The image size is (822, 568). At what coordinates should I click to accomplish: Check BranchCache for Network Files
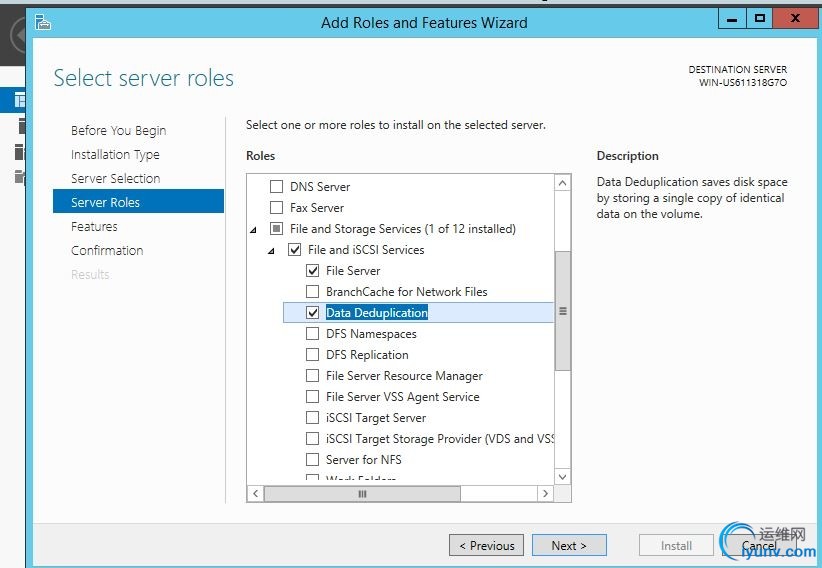click(x=312, y=292)
